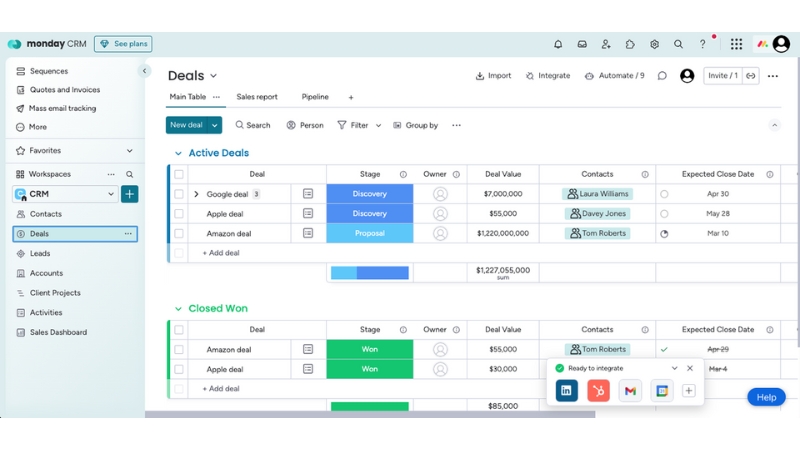The height and width of the screenshot is (450, 800).
Task: Tick the Google deal row checkbox
Action: (179, 194)
